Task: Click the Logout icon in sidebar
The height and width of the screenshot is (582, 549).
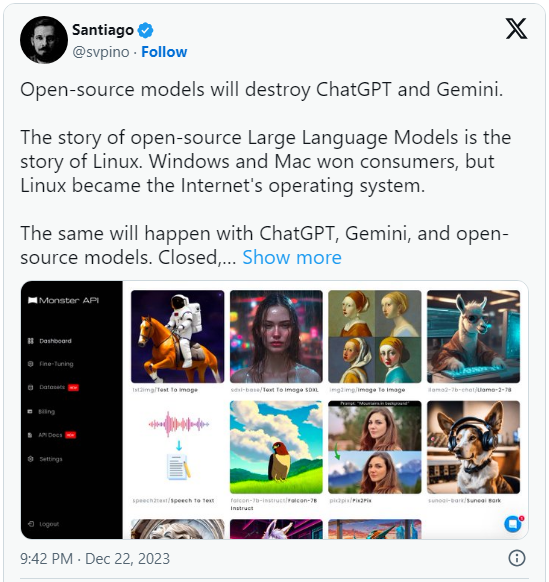Action: point(31,524)
